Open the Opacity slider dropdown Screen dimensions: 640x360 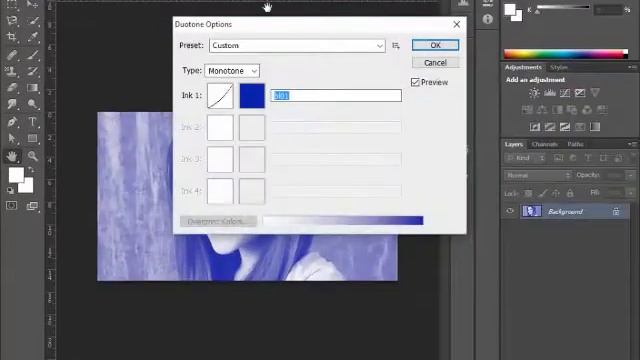631,176
